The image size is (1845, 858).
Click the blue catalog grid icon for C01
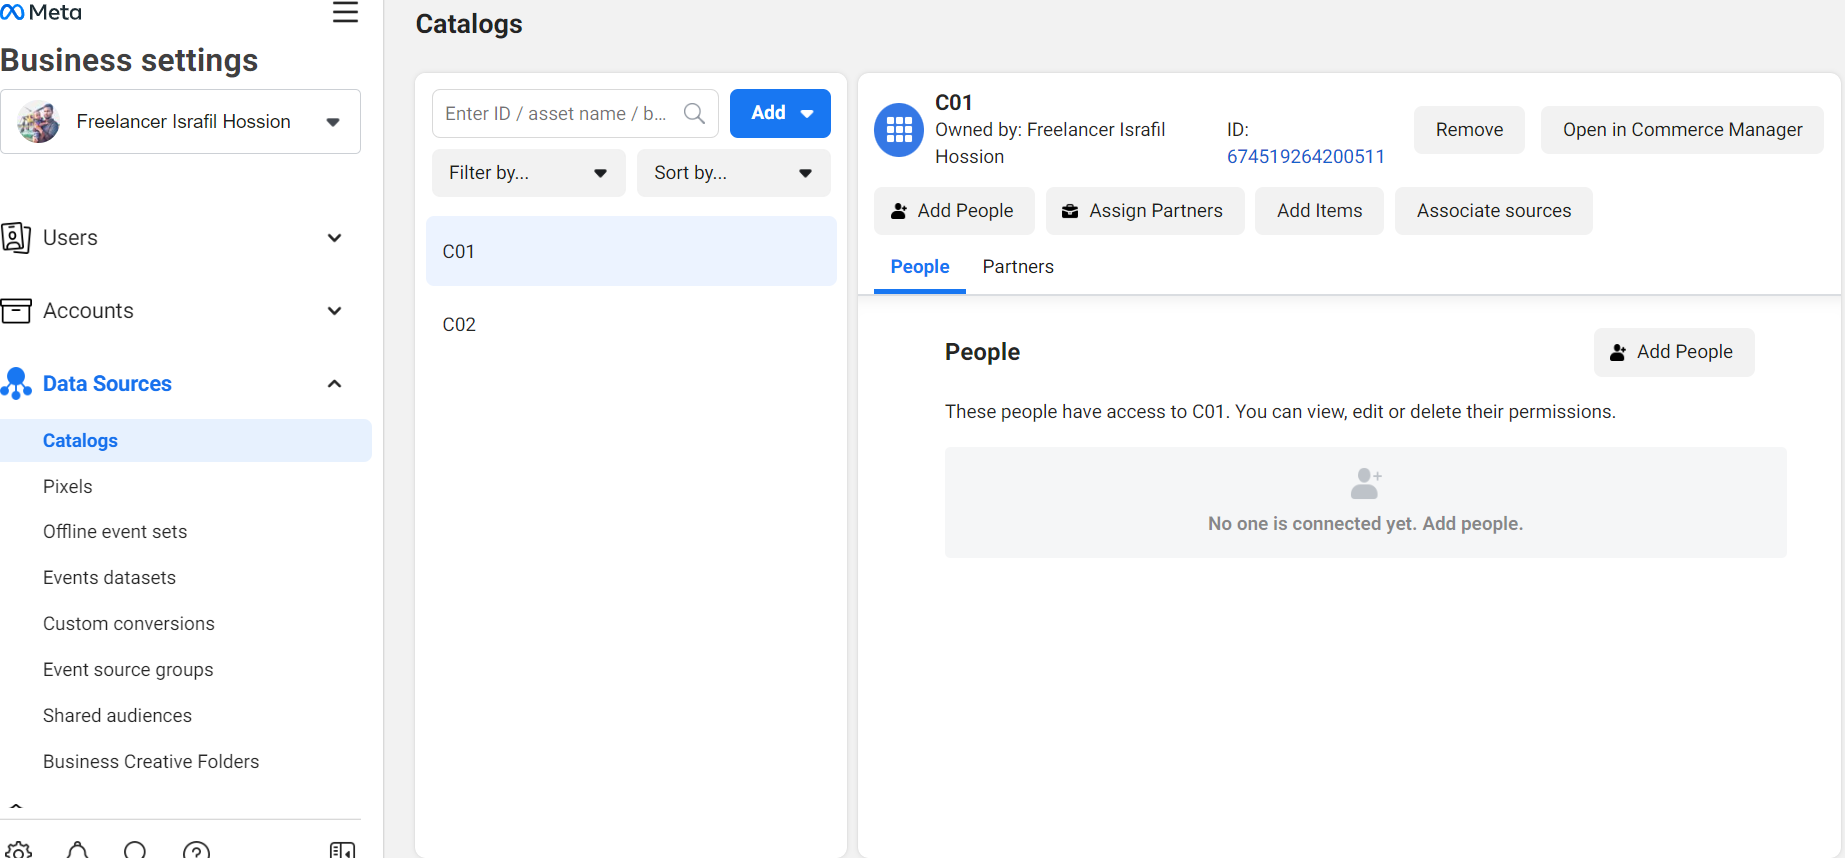tap(899, 130)
